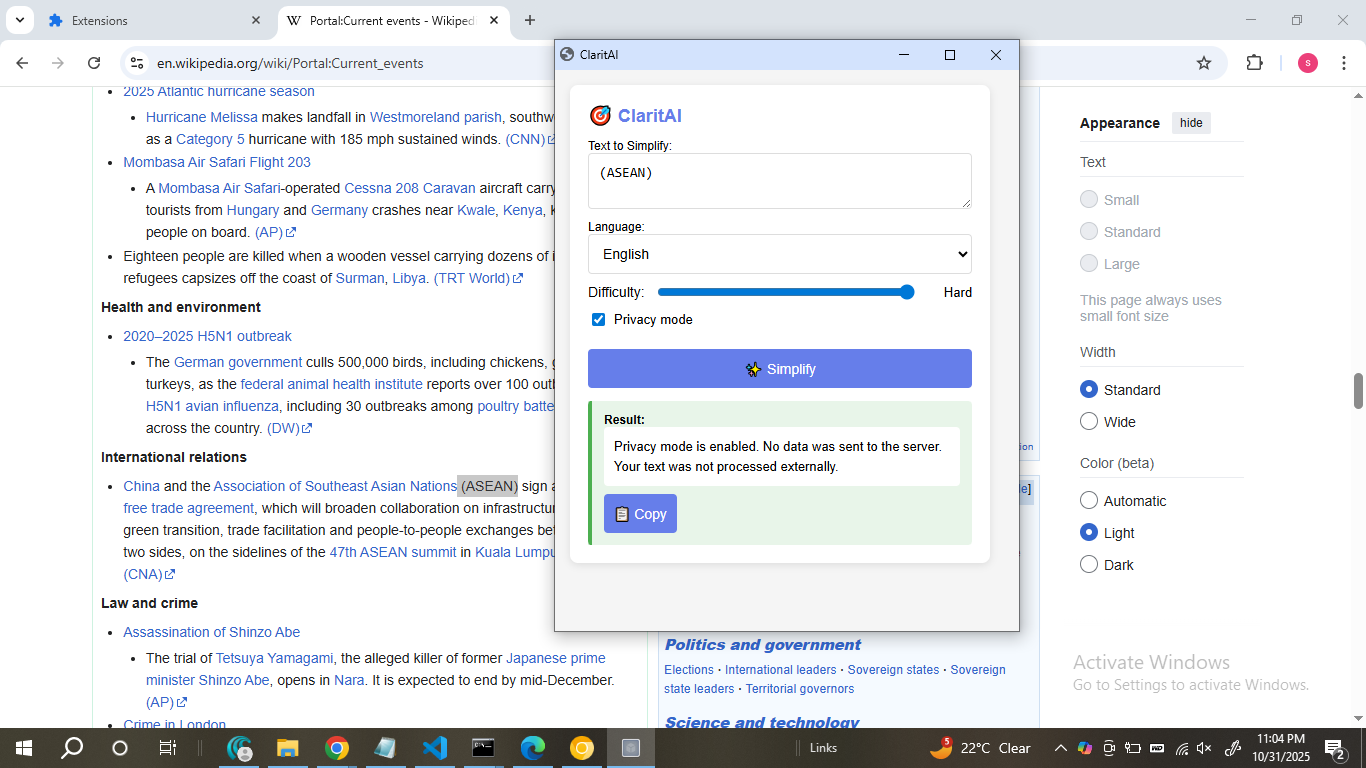1366x768 pixels.
Task: Click the Chrome forward arrow icon
Action: coord(58,63)
